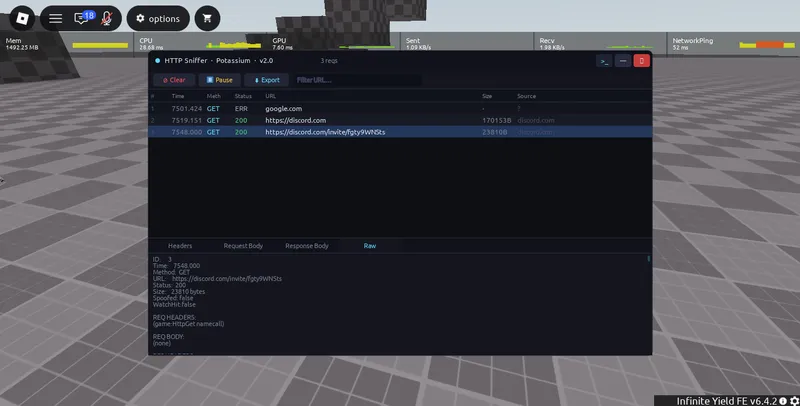Screen dimensions: 800x406
Task: Select the google.com request row
Action: (x=400, y=109)
